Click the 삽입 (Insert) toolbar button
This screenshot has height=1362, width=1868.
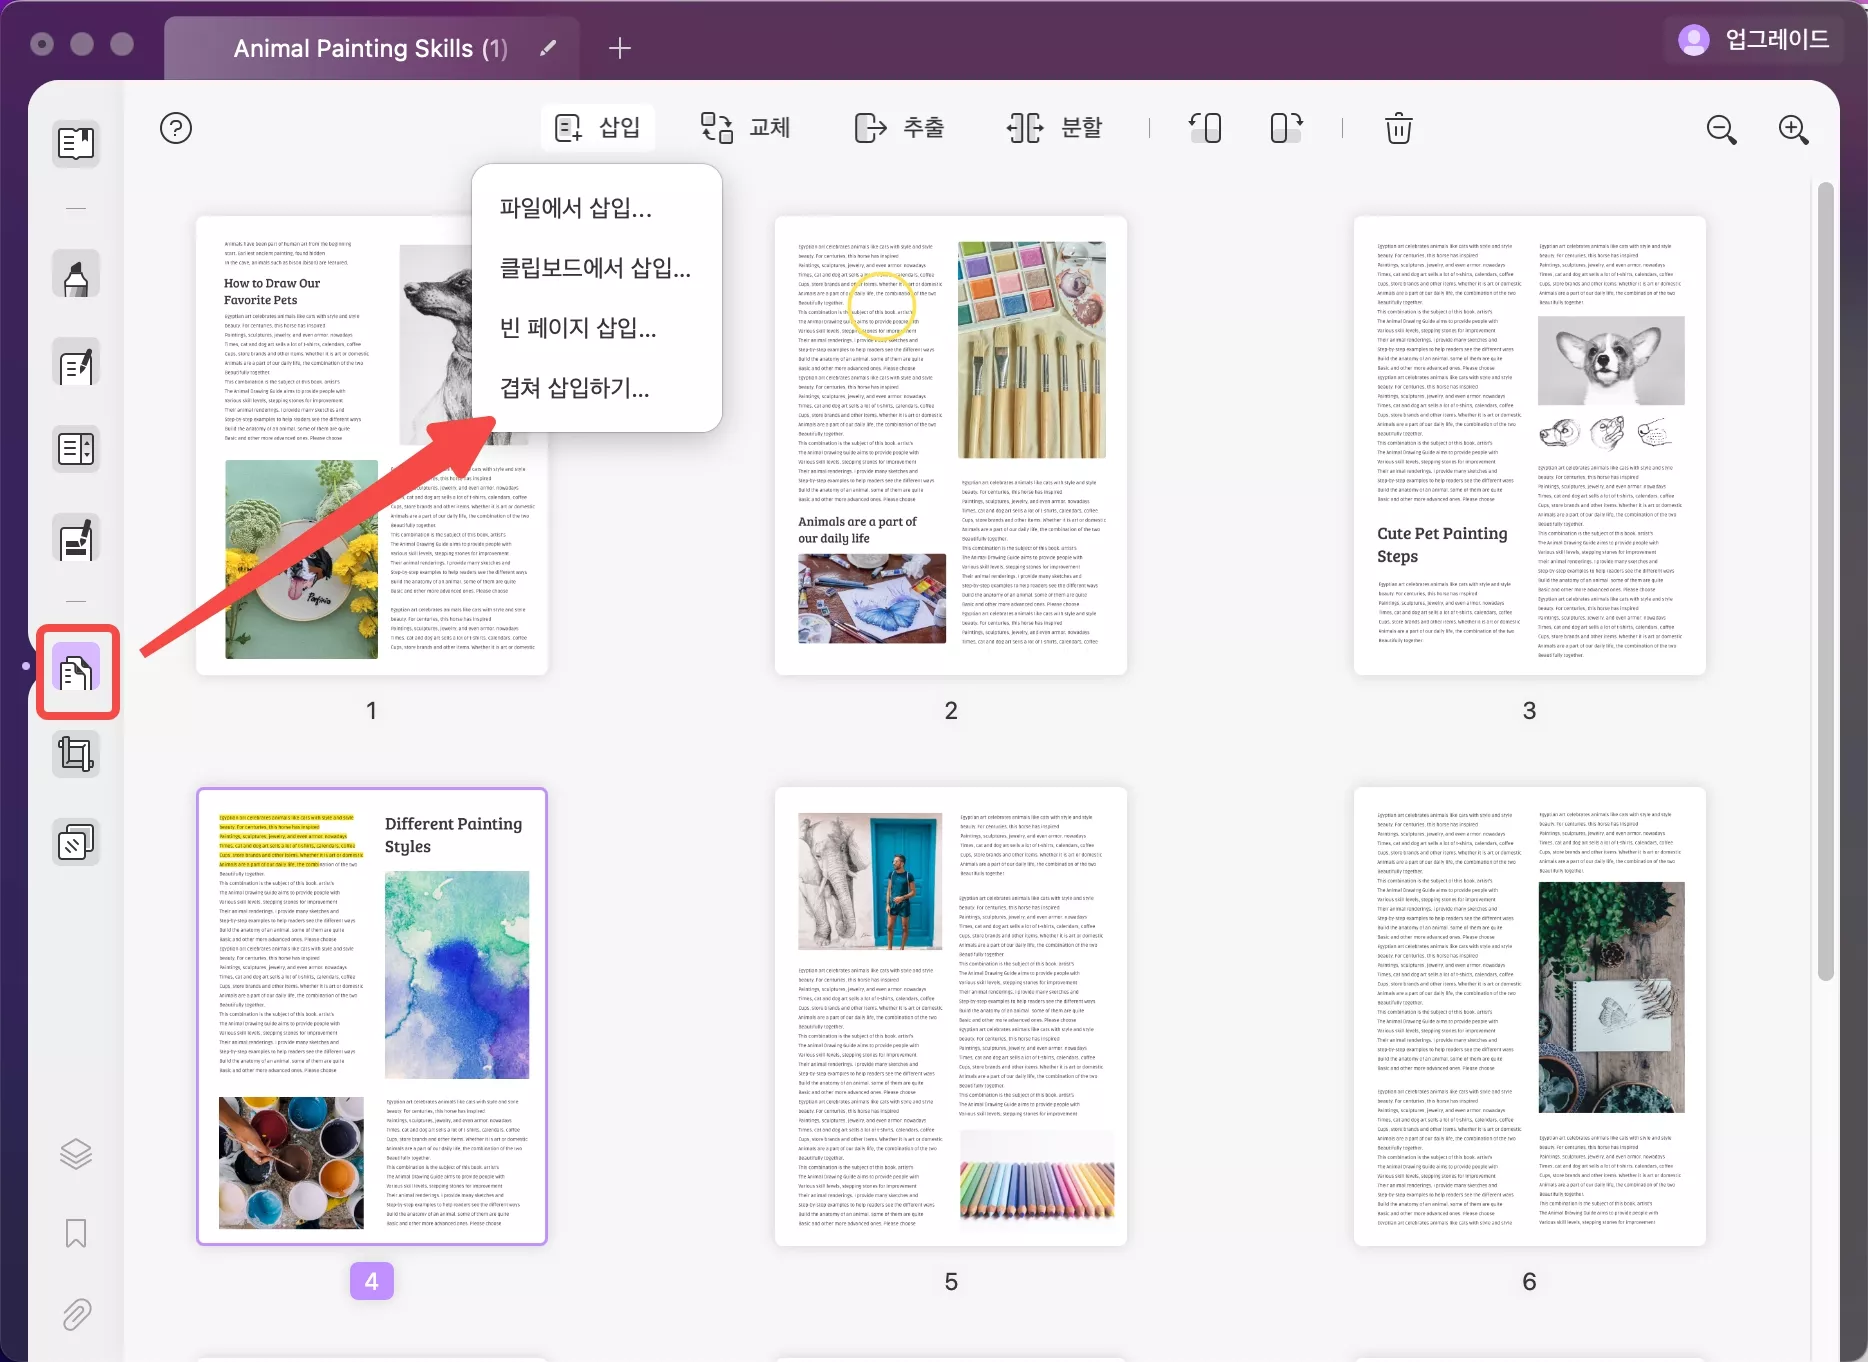pyautogui.click(x=598, y=128)
